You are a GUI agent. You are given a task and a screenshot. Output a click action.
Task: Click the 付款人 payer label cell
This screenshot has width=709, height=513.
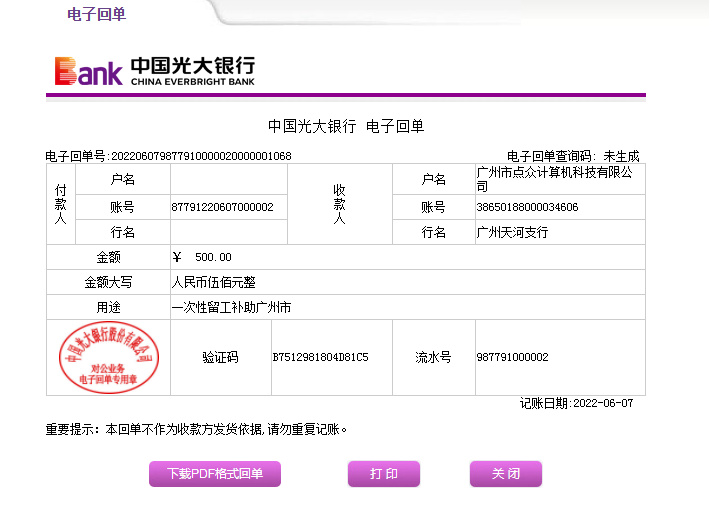pos(61,204)
